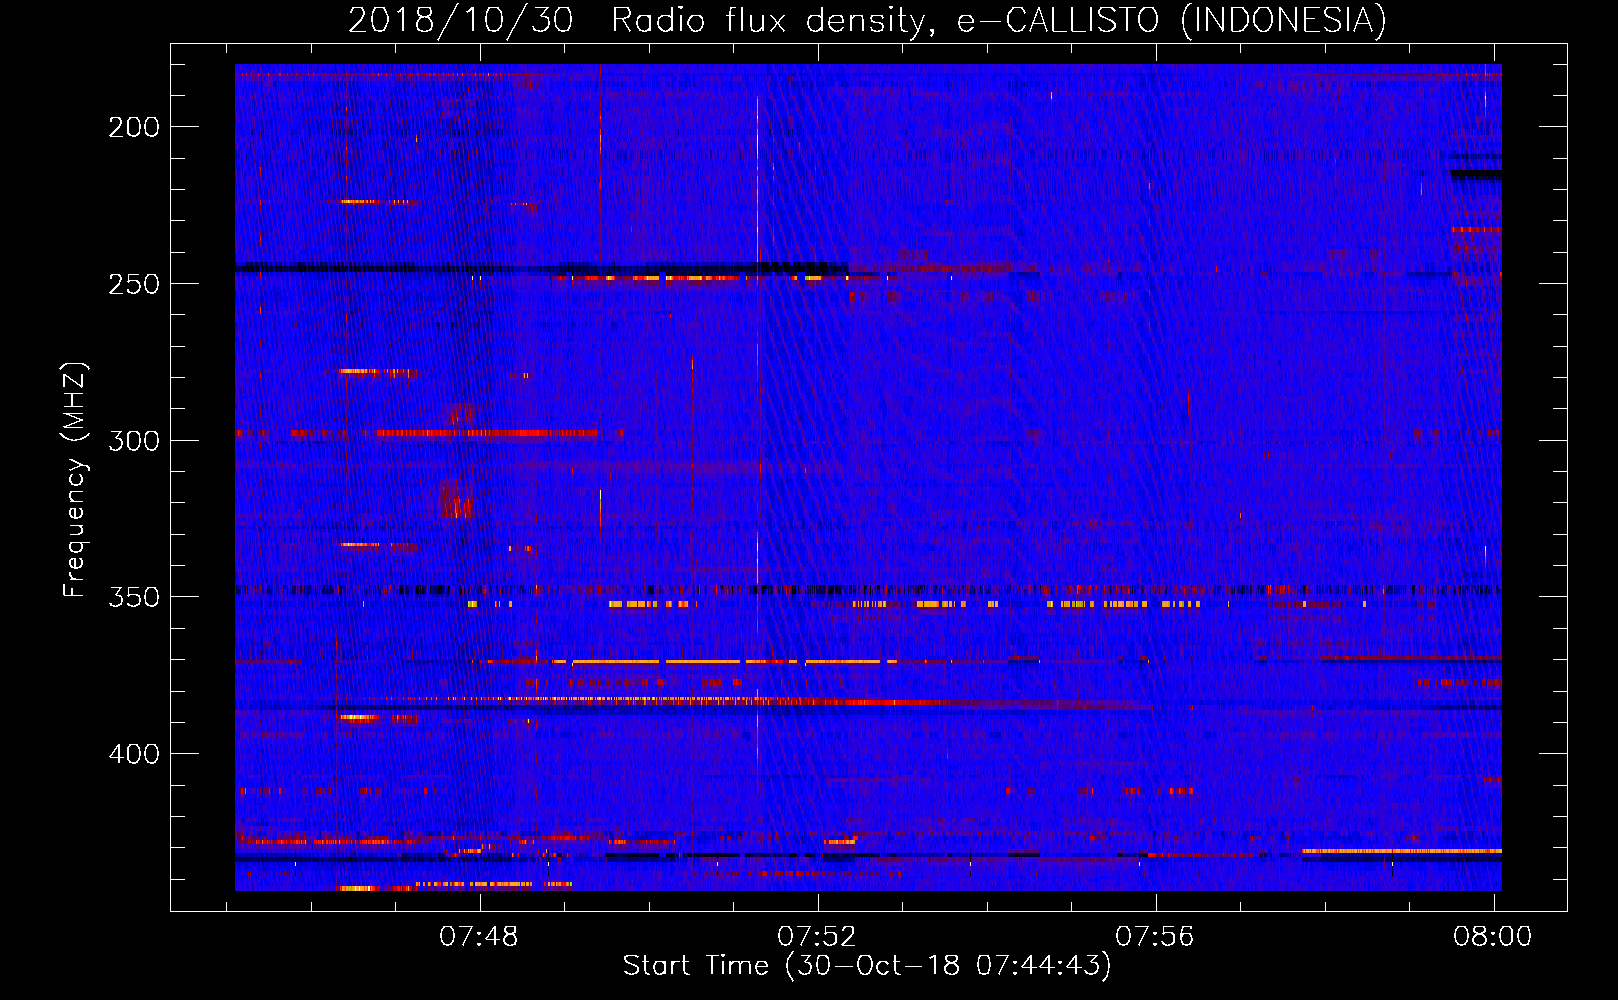The image size is (1618, 1000).
Task: Click the 300 frequency tick label
Action: pos(134,441)
